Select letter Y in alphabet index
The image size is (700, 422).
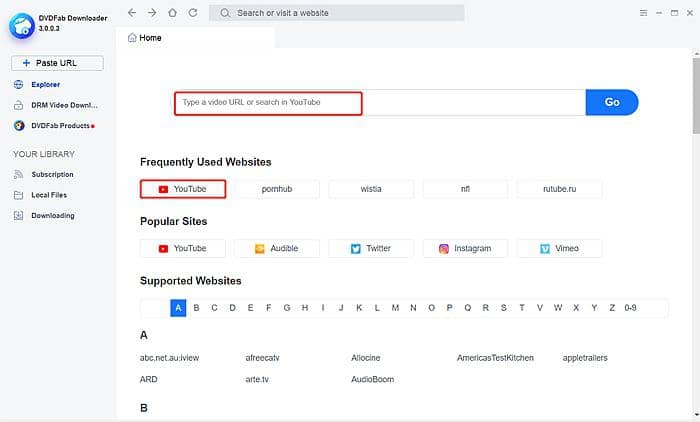[594, 308]
